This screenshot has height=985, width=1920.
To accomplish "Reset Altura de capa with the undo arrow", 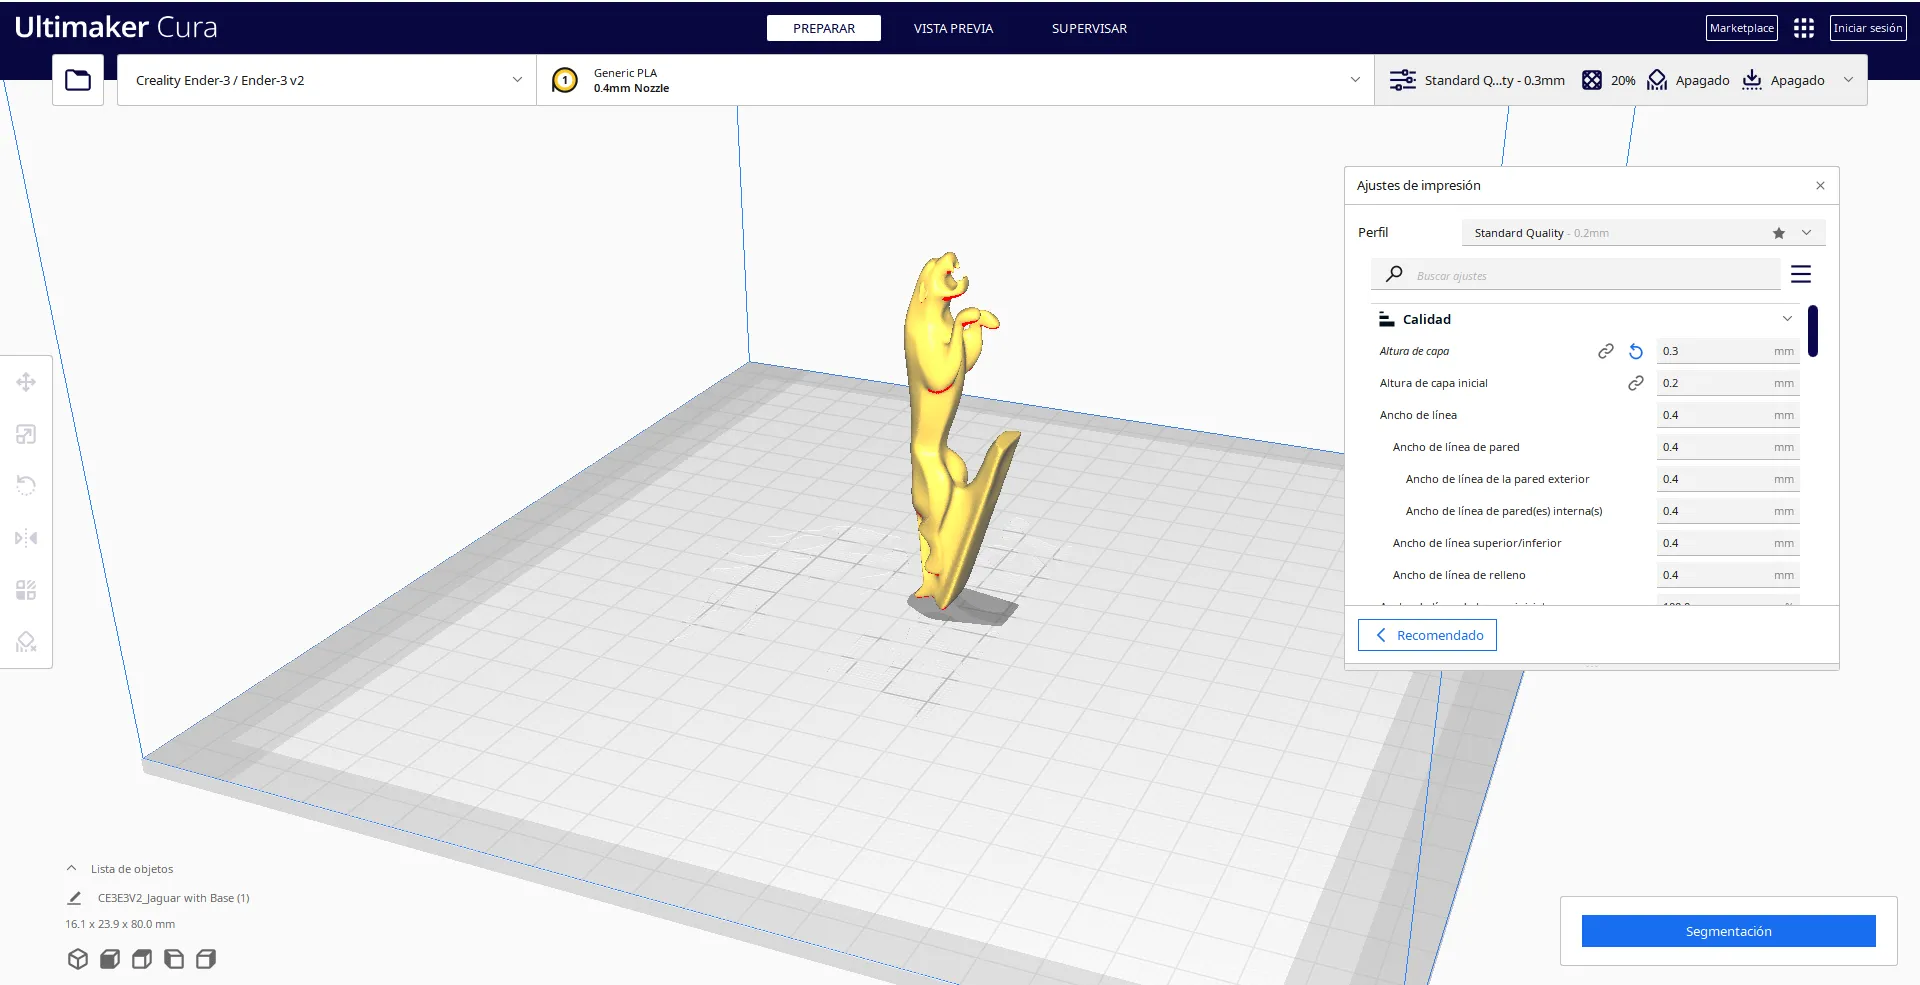I will (x=1636, y=351).
